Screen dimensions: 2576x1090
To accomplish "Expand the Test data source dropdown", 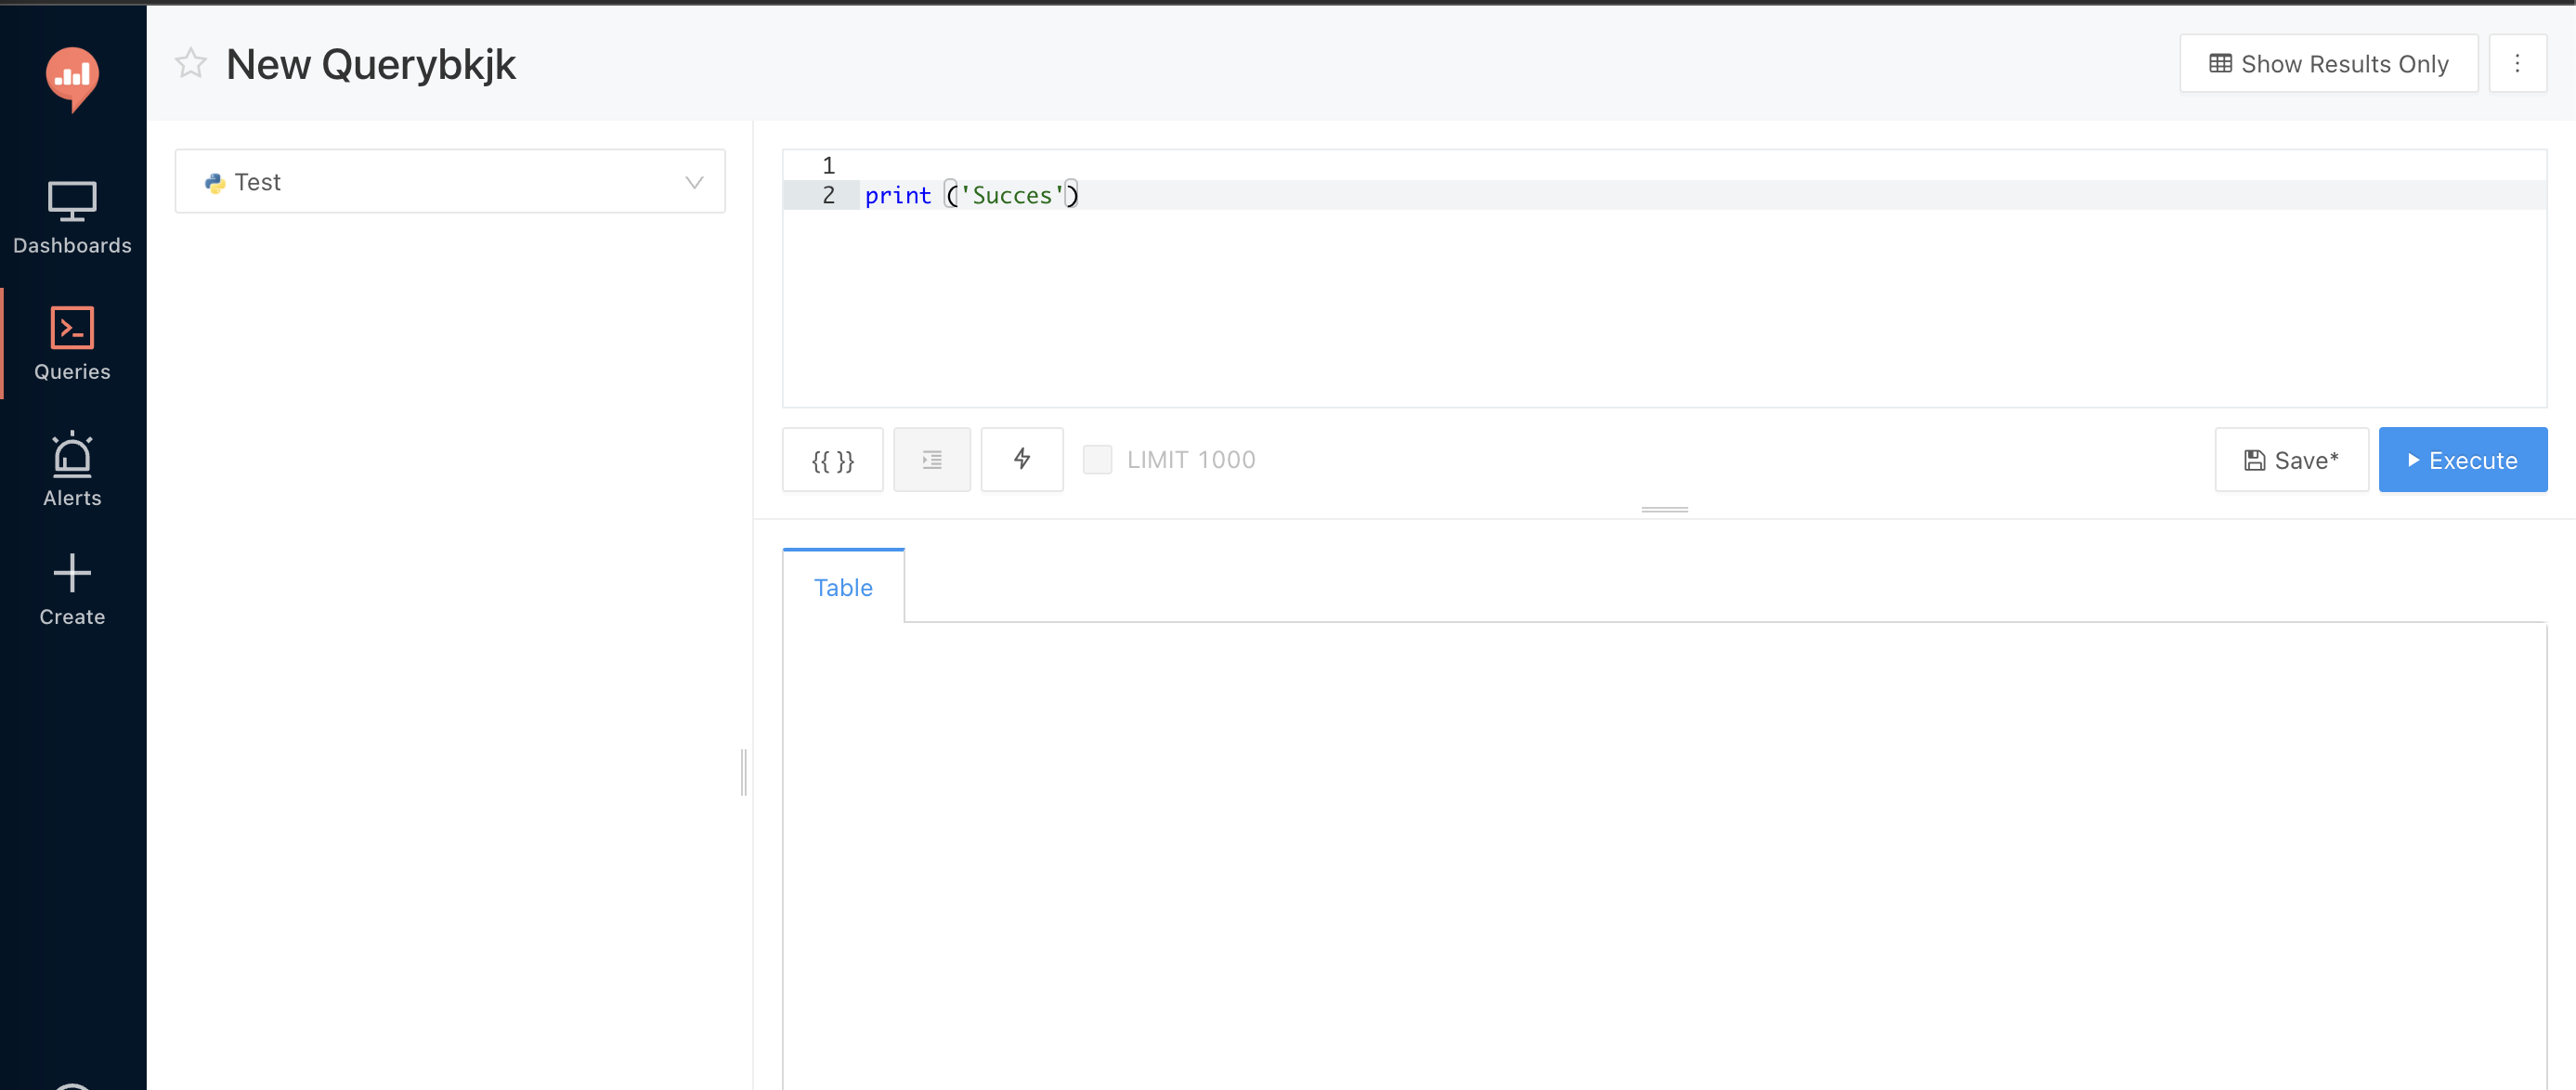I will [x=450, y=182].
